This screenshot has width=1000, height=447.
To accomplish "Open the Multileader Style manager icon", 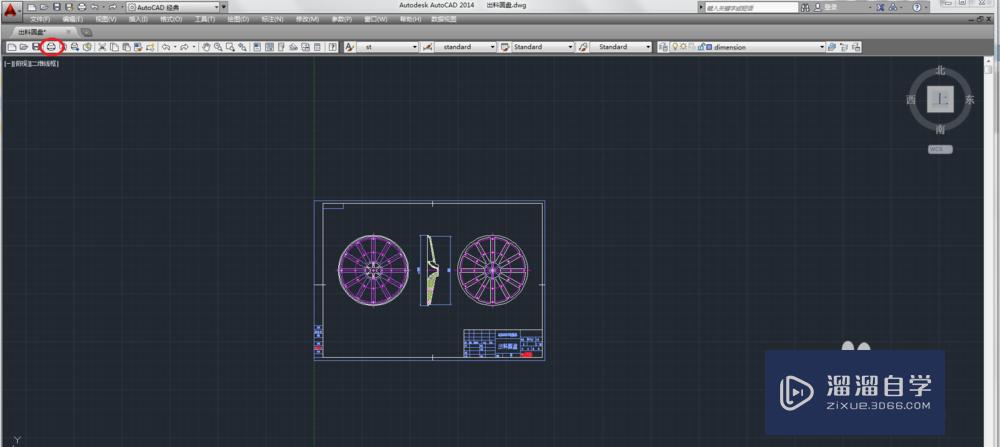I will point(583,47).
